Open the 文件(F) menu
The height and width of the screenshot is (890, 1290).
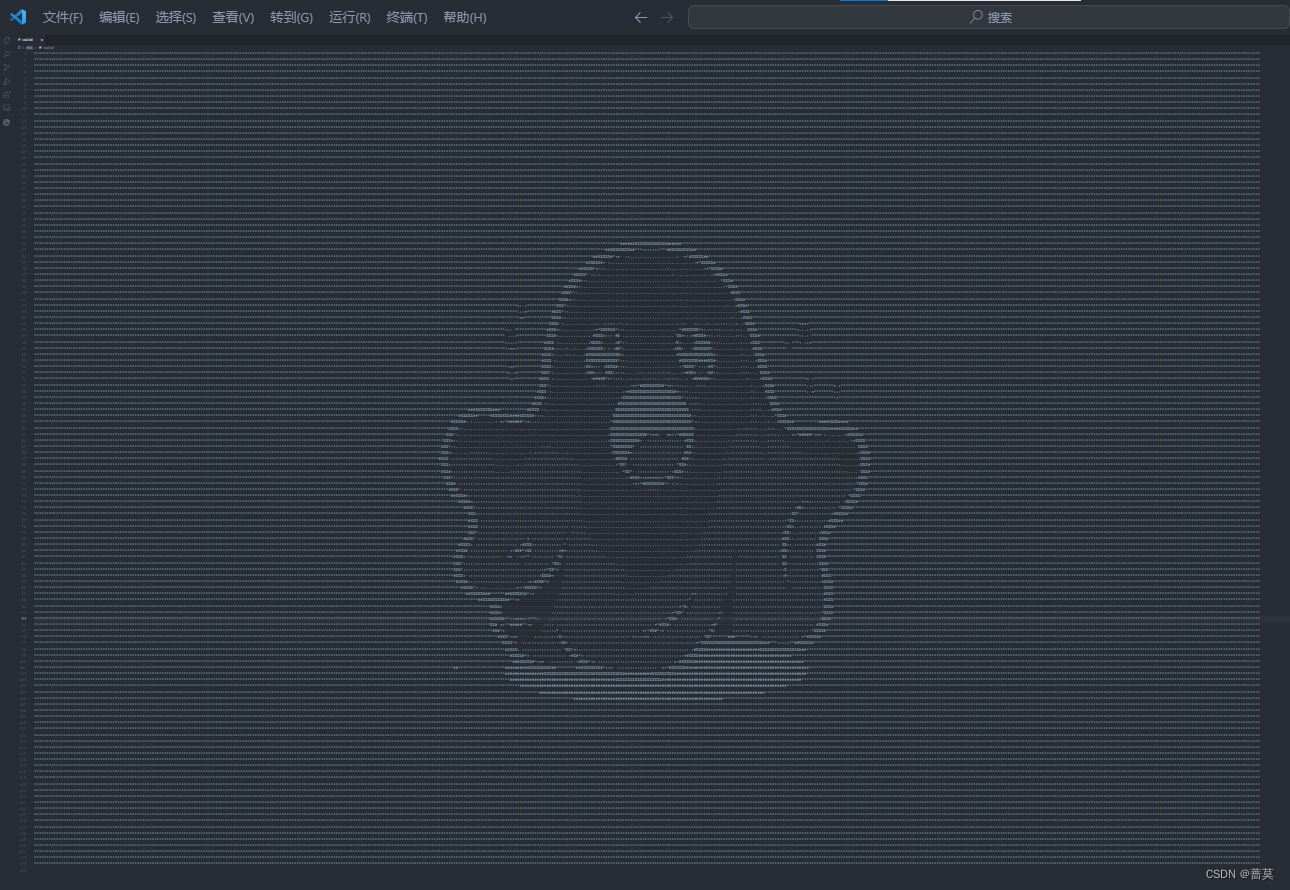click(x=63, y=17)
